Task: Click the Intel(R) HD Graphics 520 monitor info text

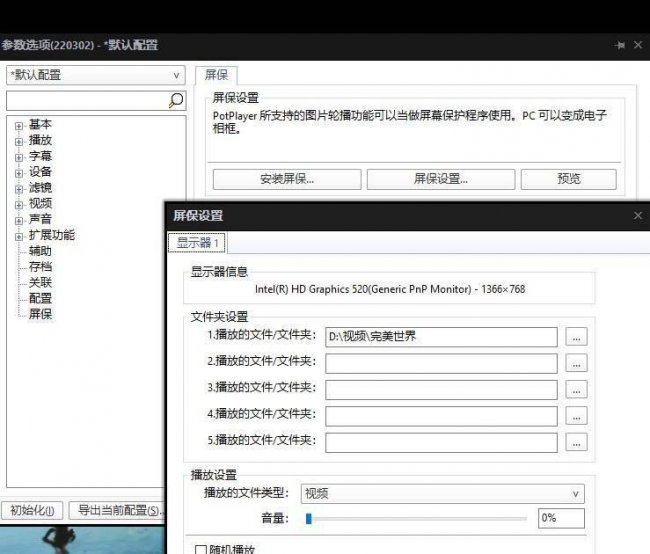Action: pos(390,289)
